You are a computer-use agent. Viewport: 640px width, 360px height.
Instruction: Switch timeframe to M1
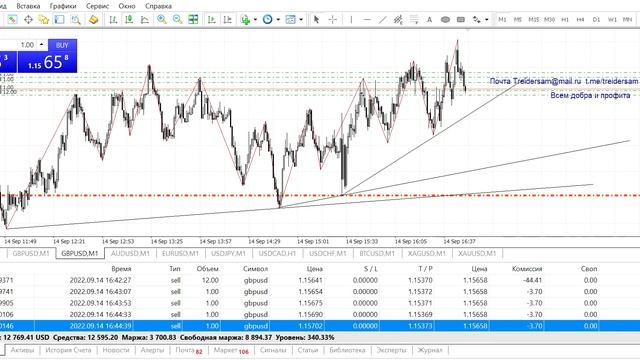click(x=502, y=19)
